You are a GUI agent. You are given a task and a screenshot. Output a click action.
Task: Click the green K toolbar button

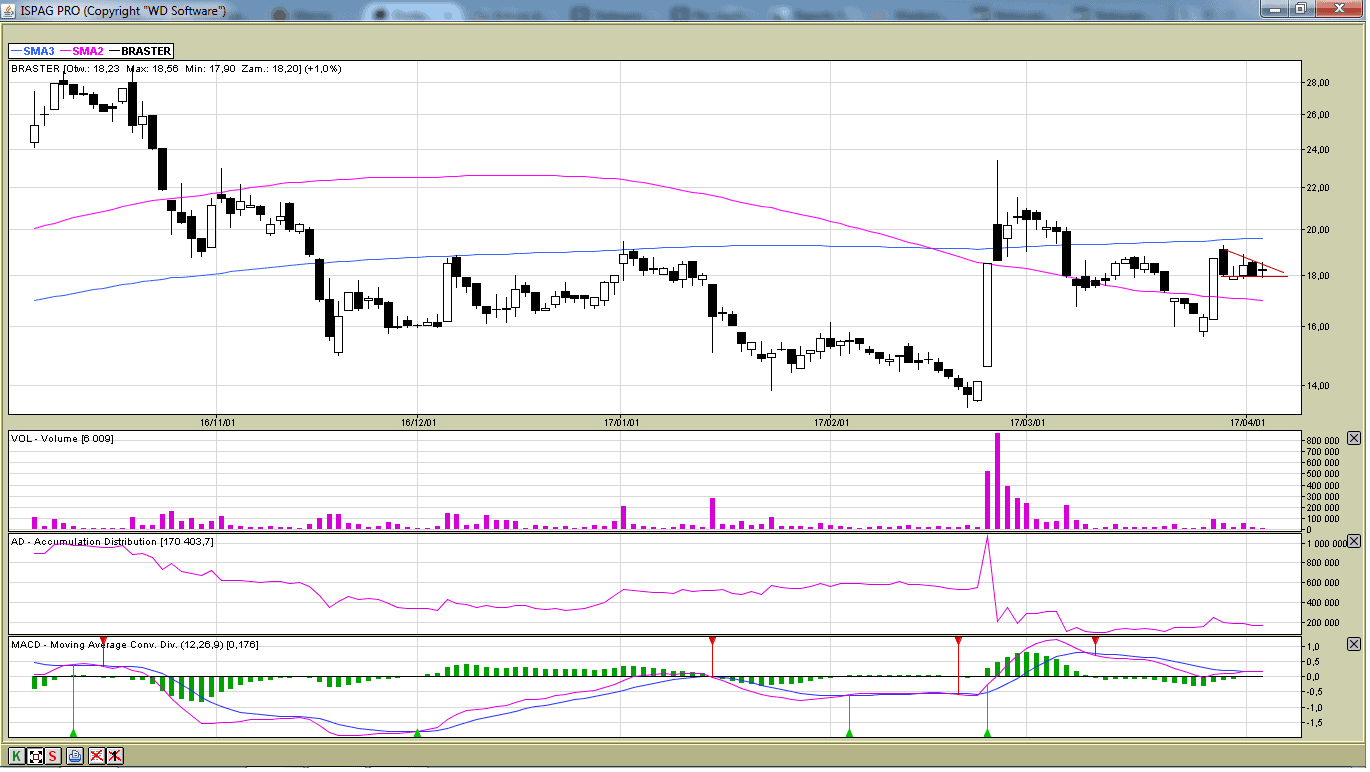[x=17, y=756]
